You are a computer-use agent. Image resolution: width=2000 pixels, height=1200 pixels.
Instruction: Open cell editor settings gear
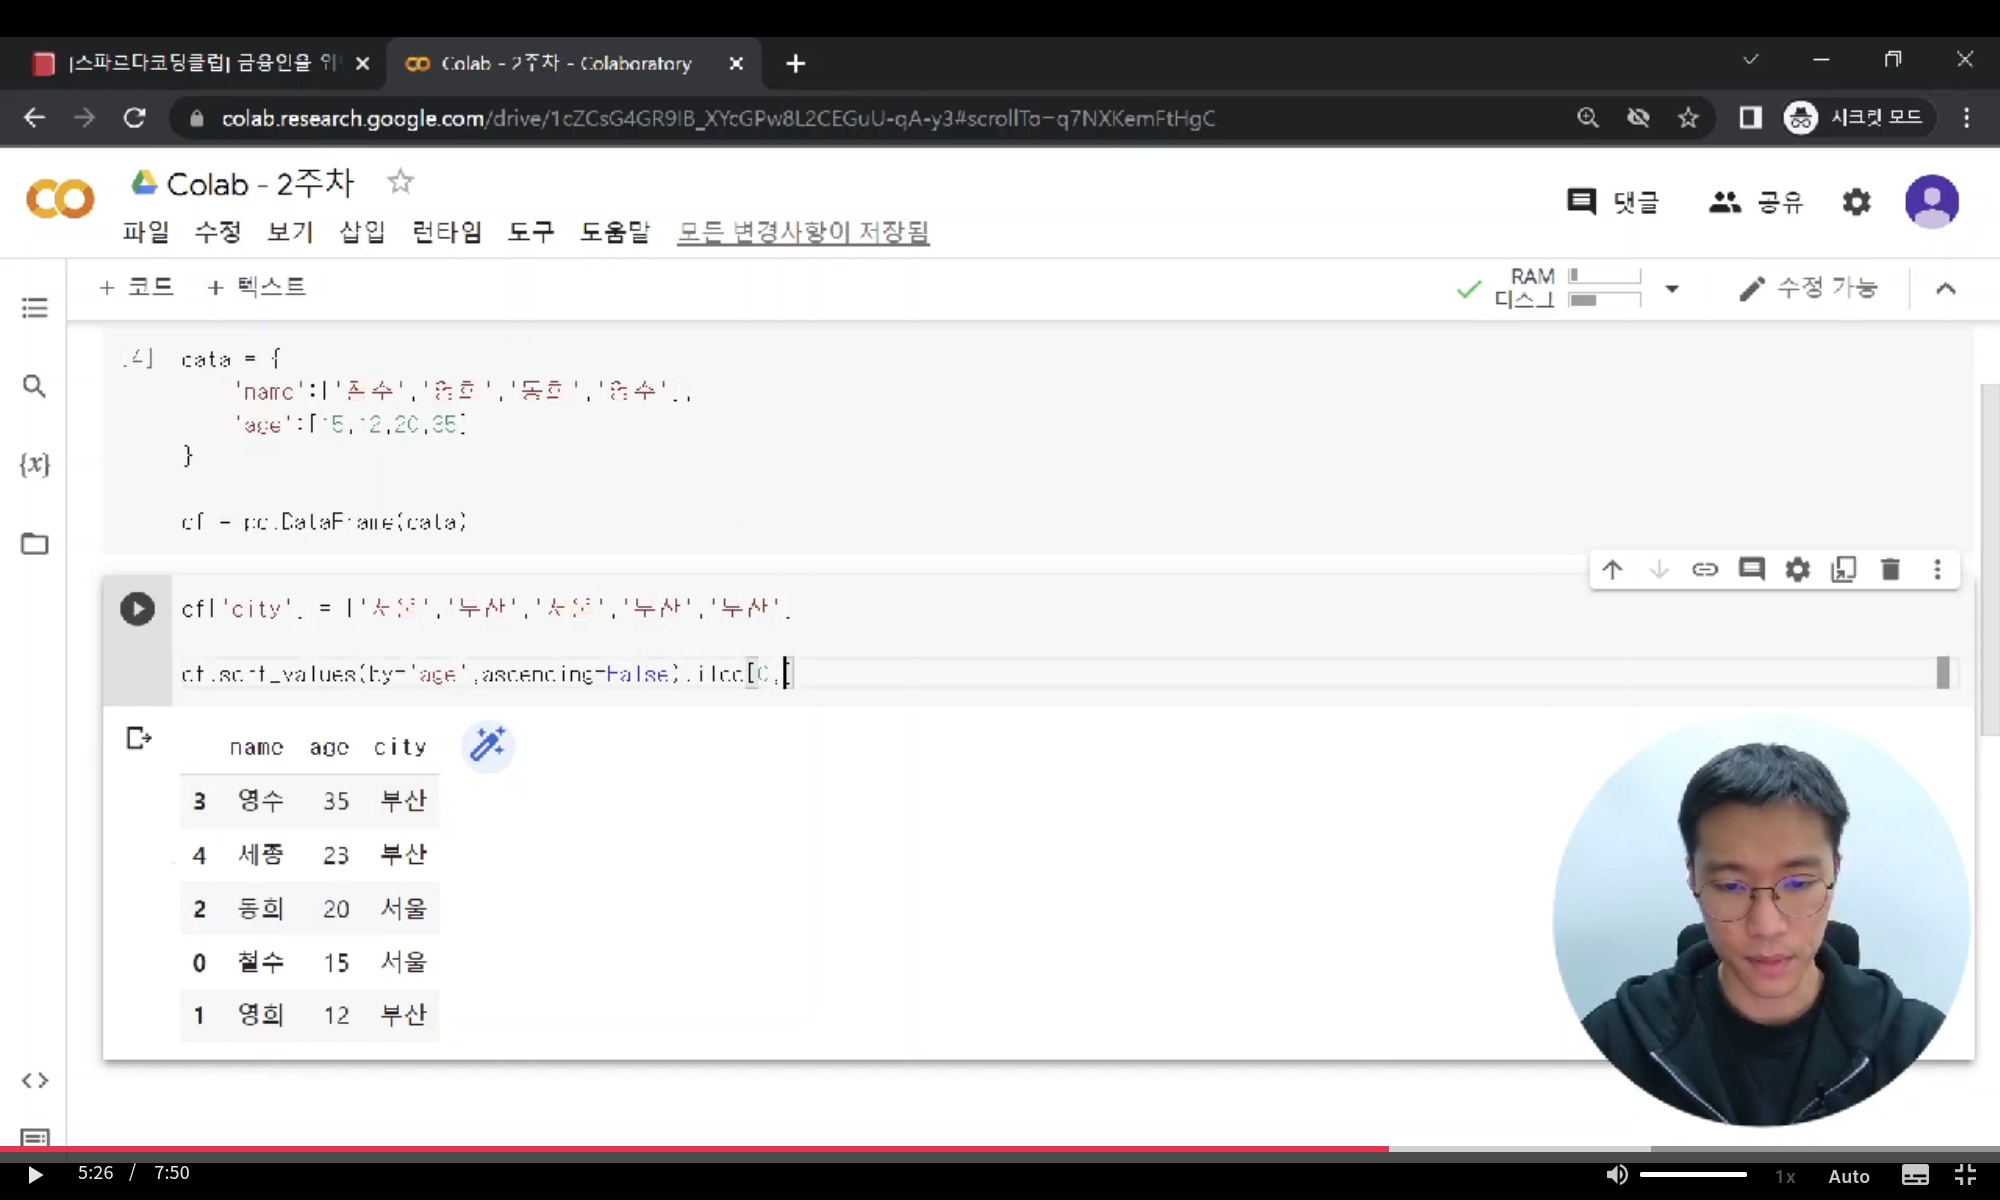(x=1798, y=570)
